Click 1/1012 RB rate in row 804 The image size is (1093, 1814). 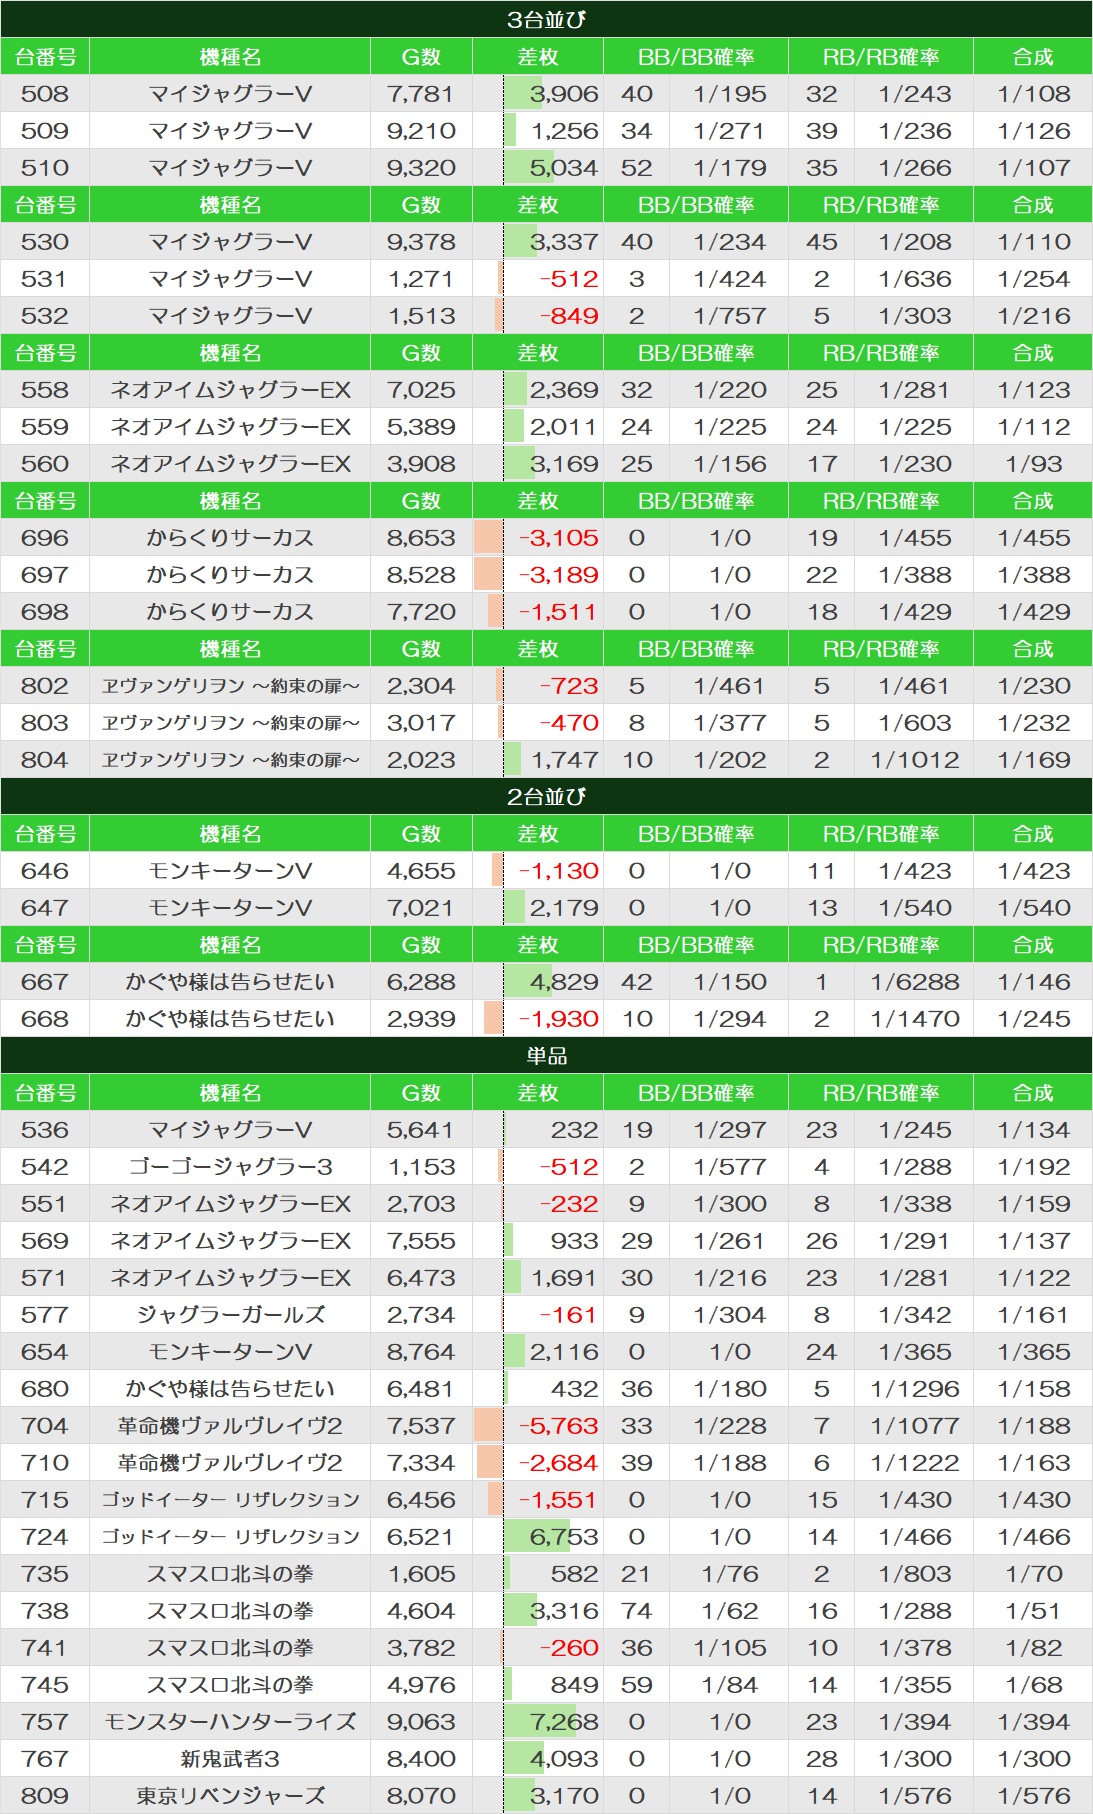pos(915,760)
